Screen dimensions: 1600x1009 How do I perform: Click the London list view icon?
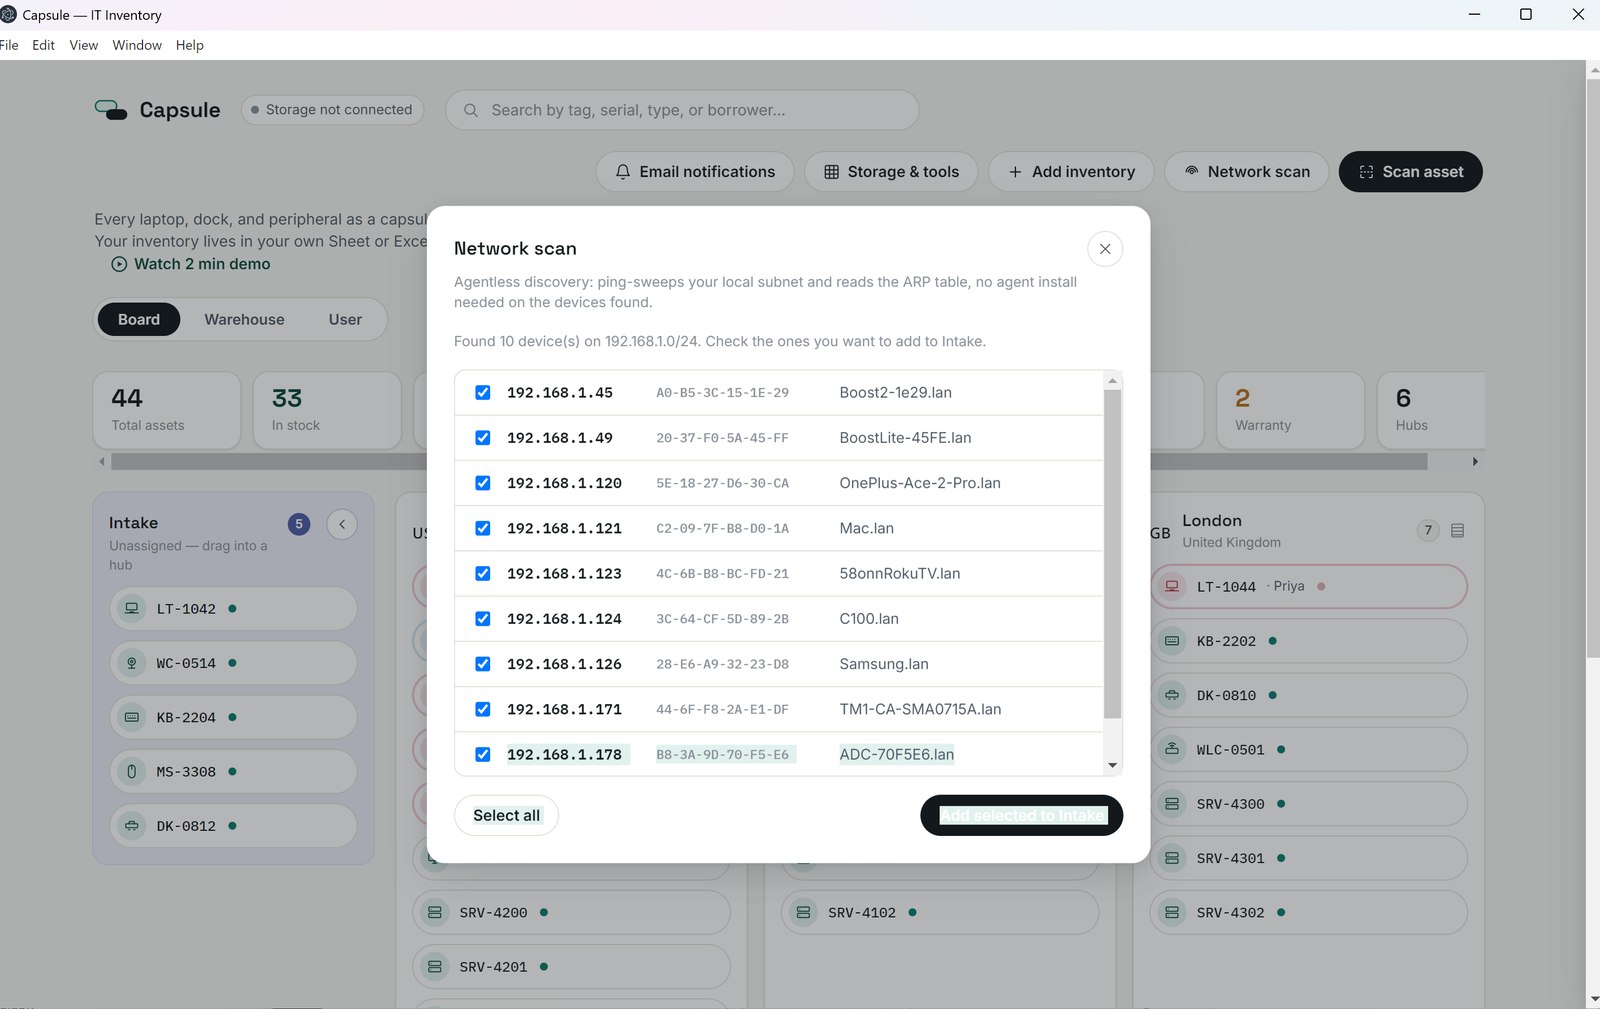click(x=1457, y=531)
